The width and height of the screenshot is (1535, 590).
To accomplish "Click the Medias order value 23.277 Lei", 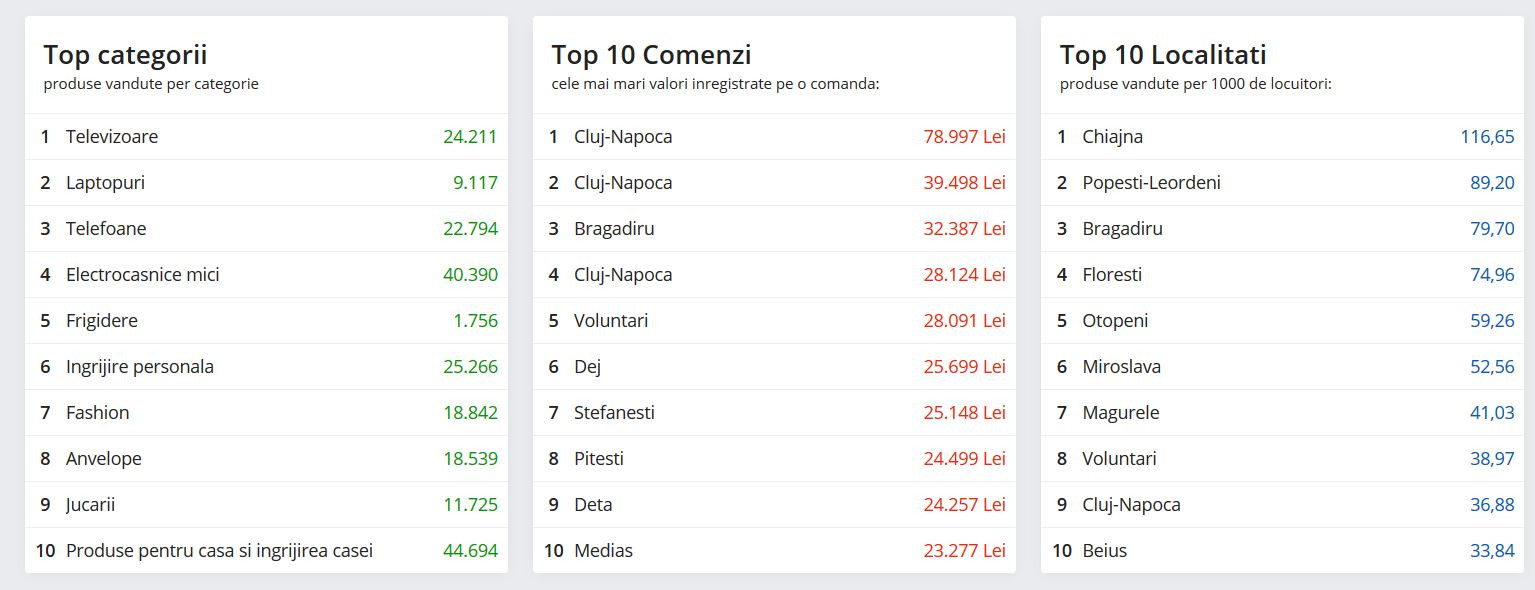I will click(964, 551).
